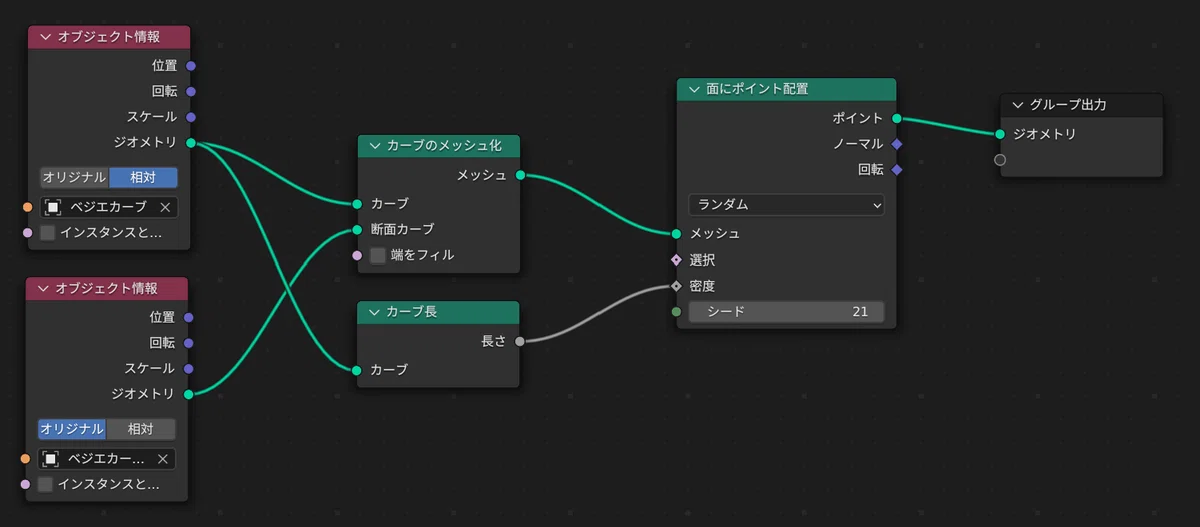
Task: Click the highlighted オリジナル button
Action: point(72,428)
